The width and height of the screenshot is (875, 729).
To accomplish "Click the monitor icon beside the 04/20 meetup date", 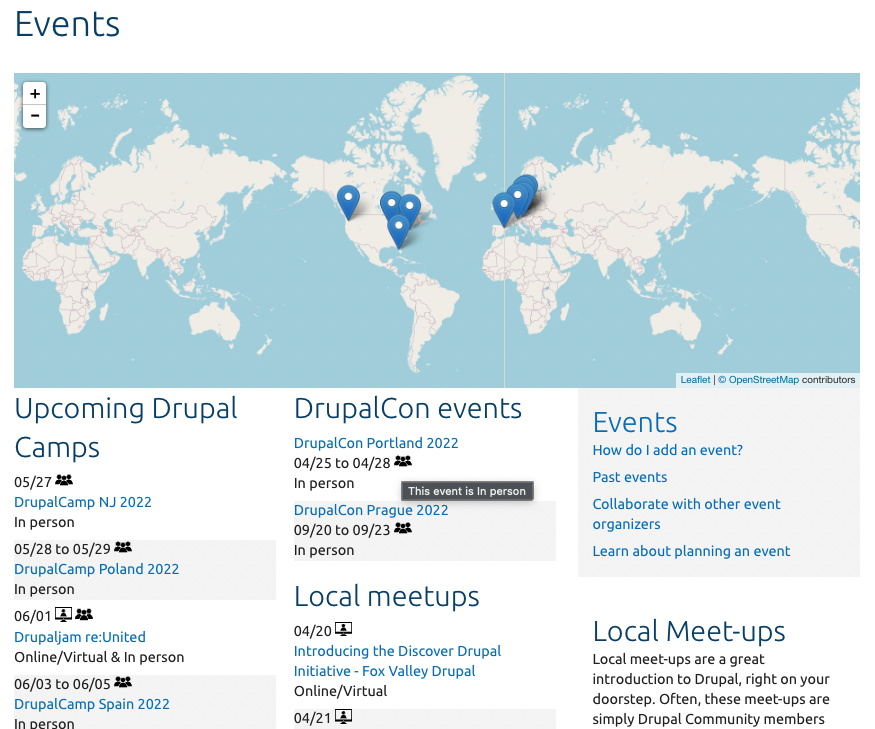I will 343,628.
